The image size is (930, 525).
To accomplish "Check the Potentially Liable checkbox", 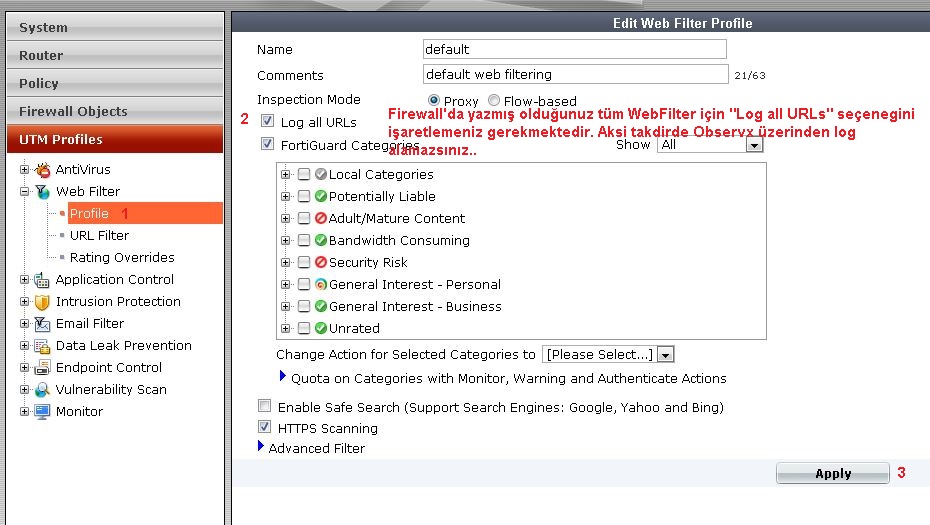I will (304, 196).
